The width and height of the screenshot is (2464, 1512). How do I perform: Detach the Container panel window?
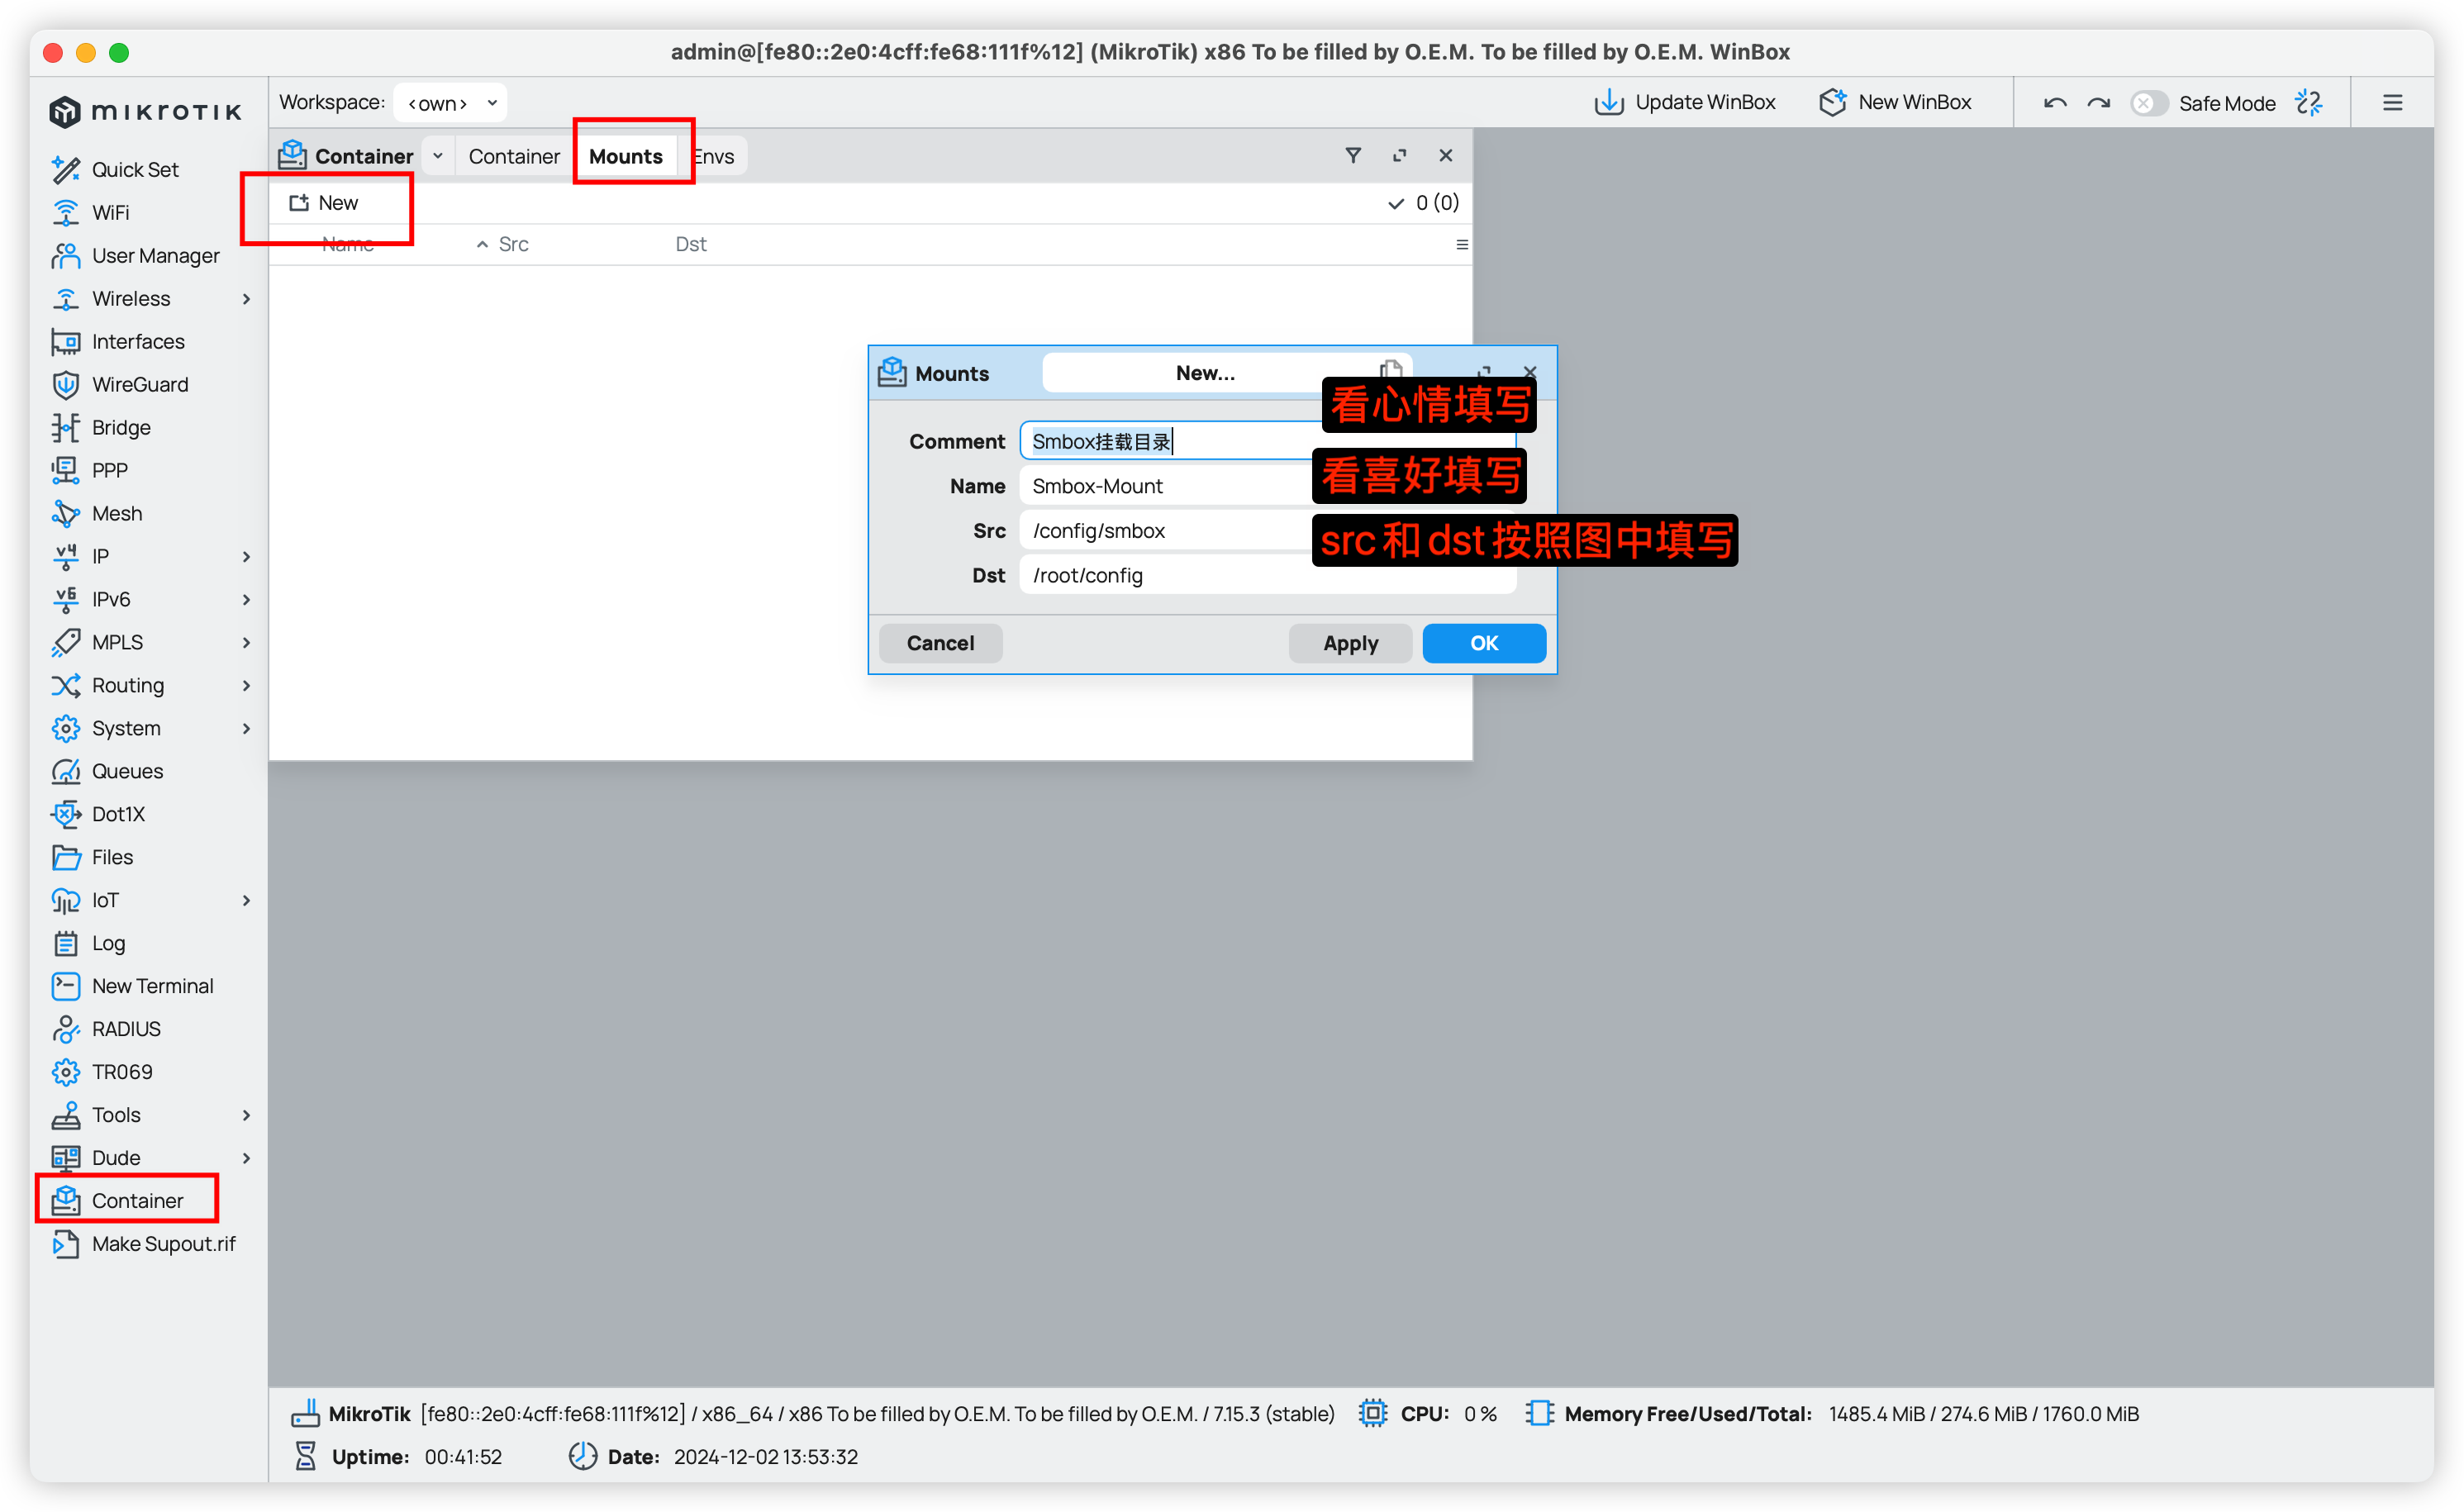click(1400, 155)
